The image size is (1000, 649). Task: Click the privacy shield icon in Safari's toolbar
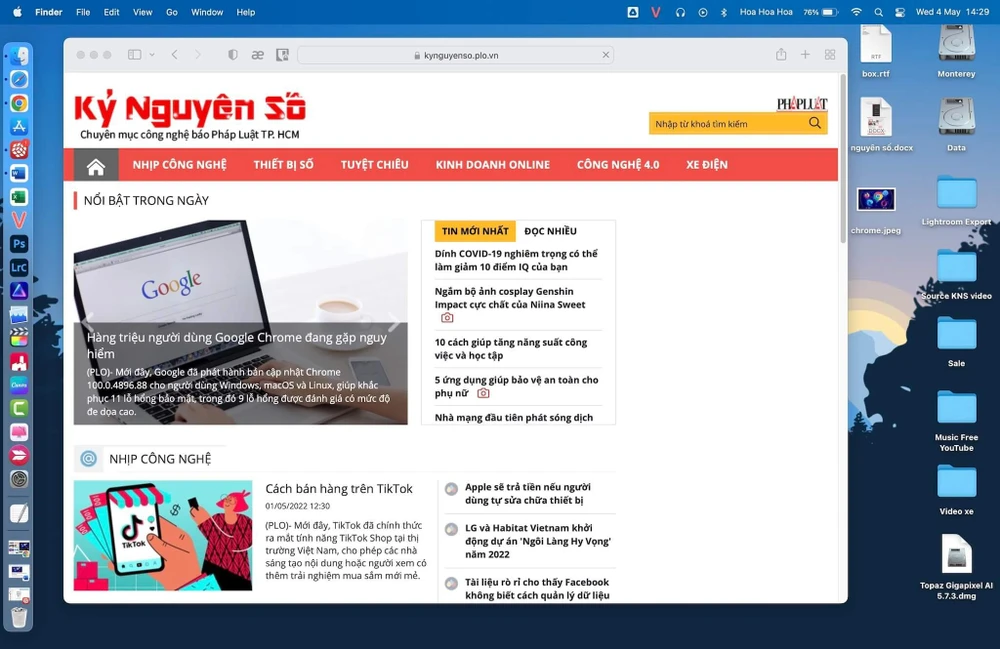(233, 55)
